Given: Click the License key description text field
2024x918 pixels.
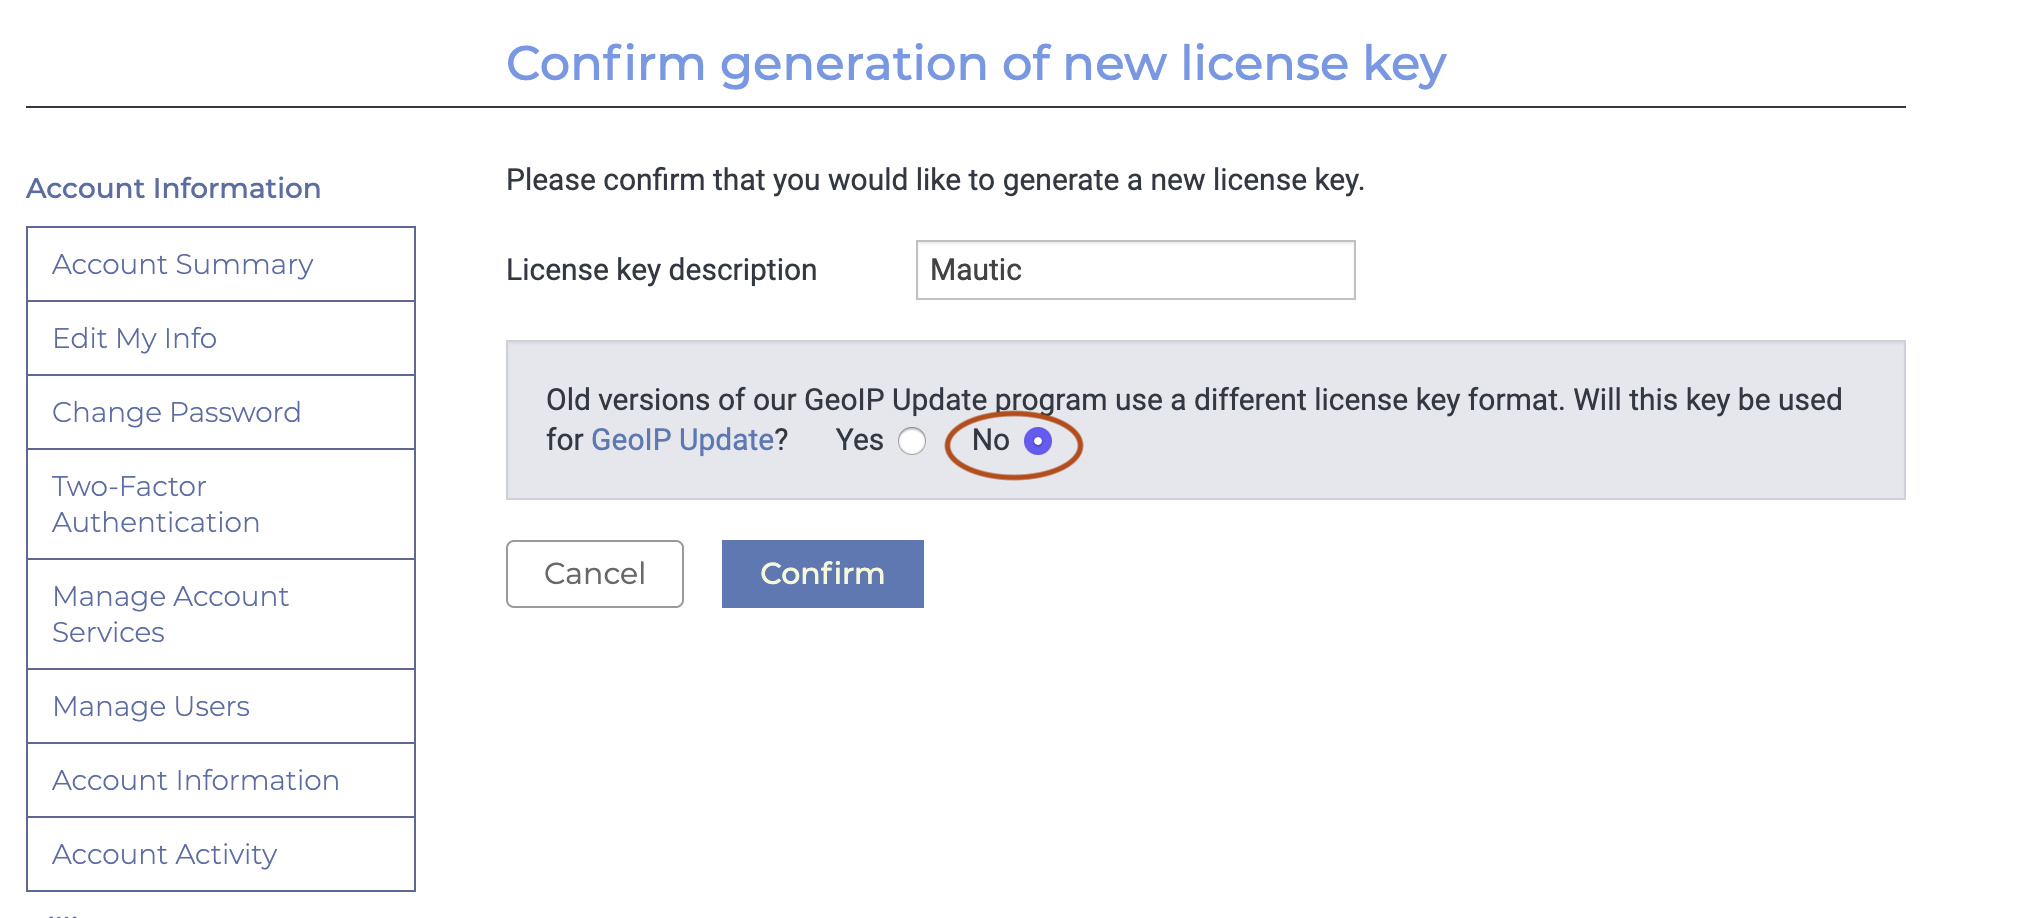Looking at the screenshot, I should pyautogui.click(x=1135, y=270).
